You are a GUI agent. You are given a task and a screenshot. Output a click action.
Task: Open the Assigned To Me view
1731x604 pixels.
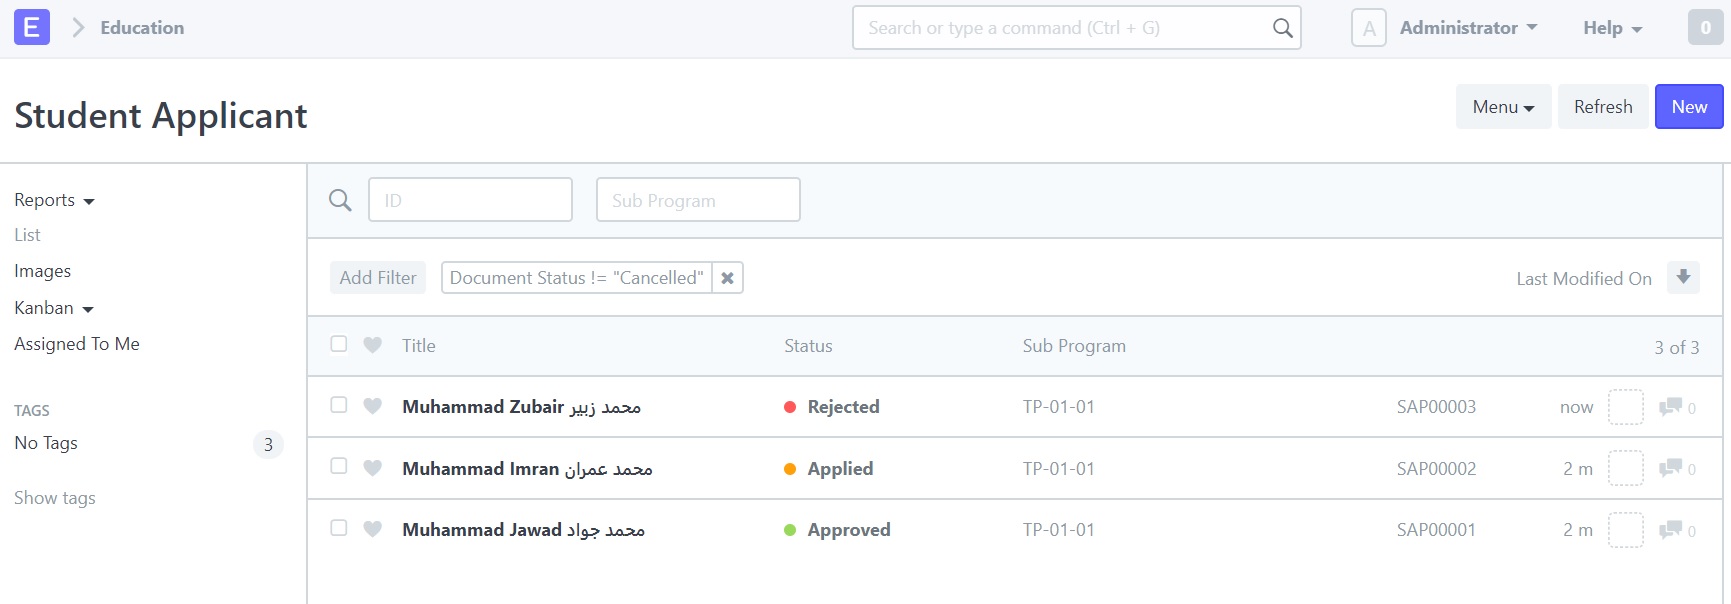click(76, 343)
